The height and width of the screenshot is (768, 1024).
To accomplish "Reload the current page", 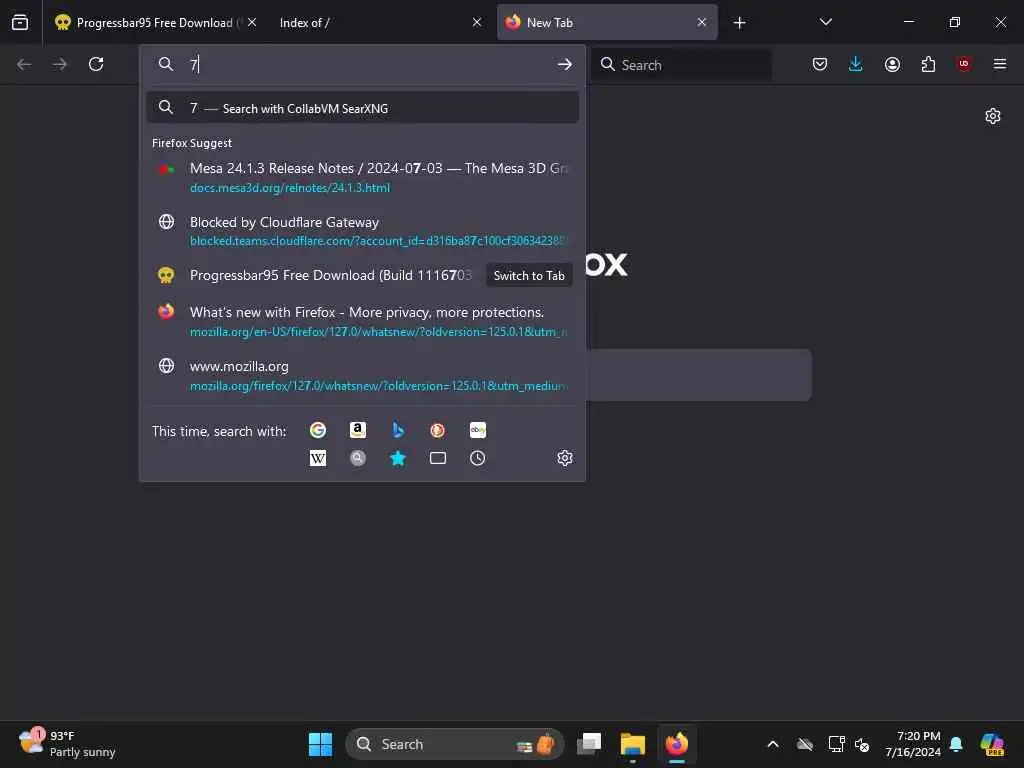I will pyautogui.click(x=96, y=64).
